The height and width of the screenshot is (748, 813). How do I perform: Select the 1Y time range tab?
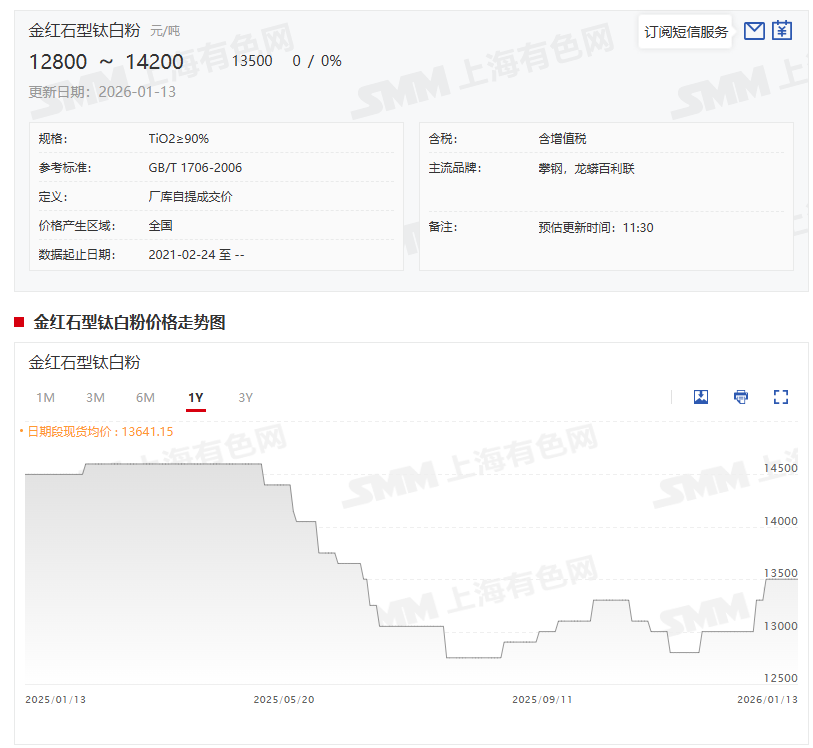click(x=196, y=398)
